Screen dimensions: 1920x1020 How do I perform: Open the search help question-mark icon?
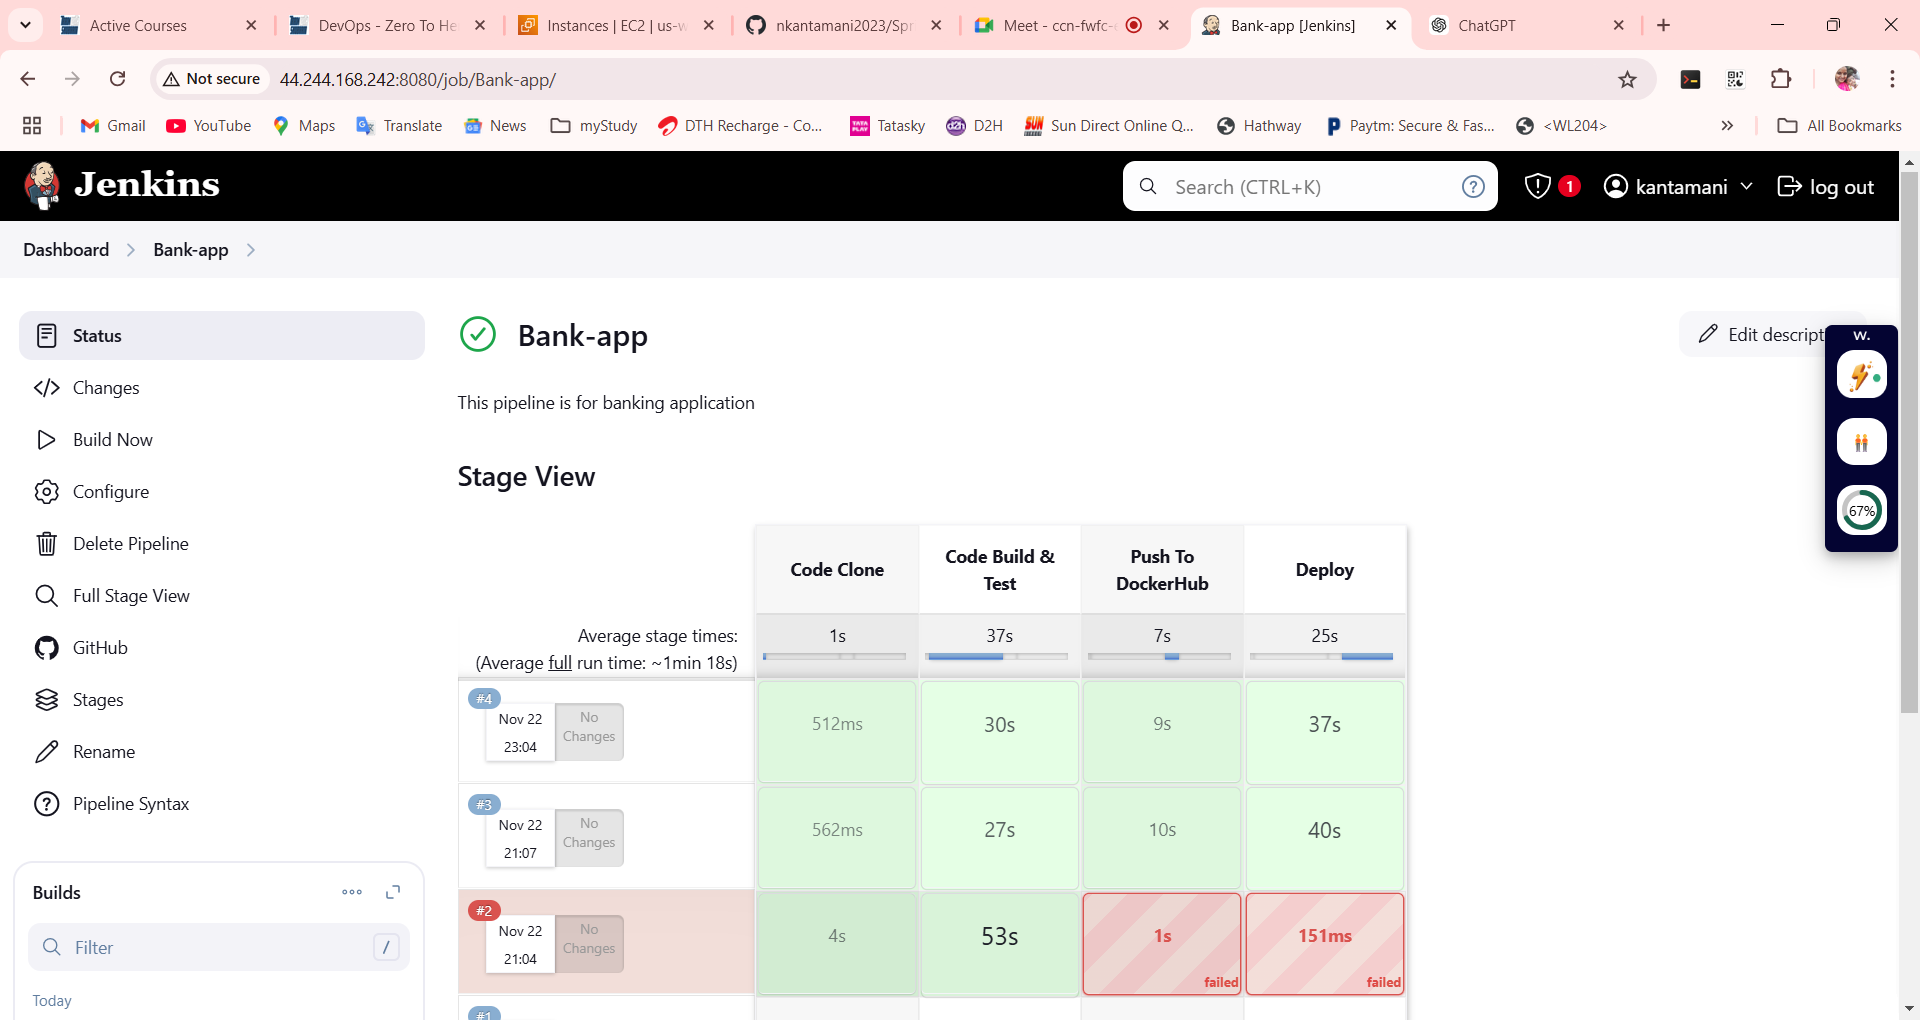[1473, 187]
